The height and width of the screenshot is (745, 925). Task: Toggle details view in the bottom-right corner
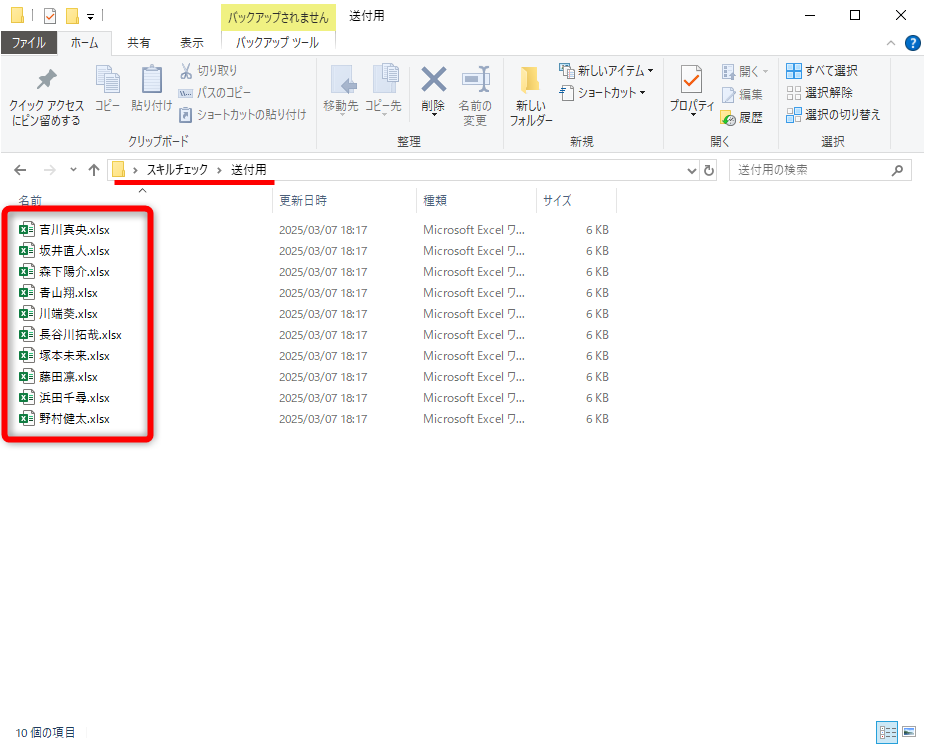[887, 732]
